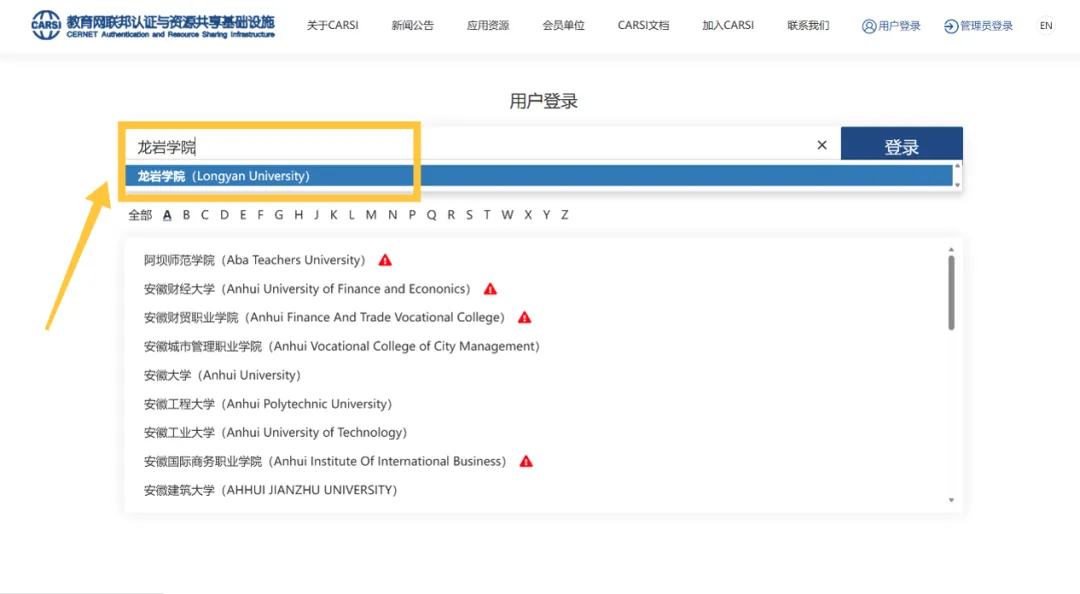Go to 应用资源 in the navigation
Screen dimensions: 1080x594
click(x=488, y=25)
